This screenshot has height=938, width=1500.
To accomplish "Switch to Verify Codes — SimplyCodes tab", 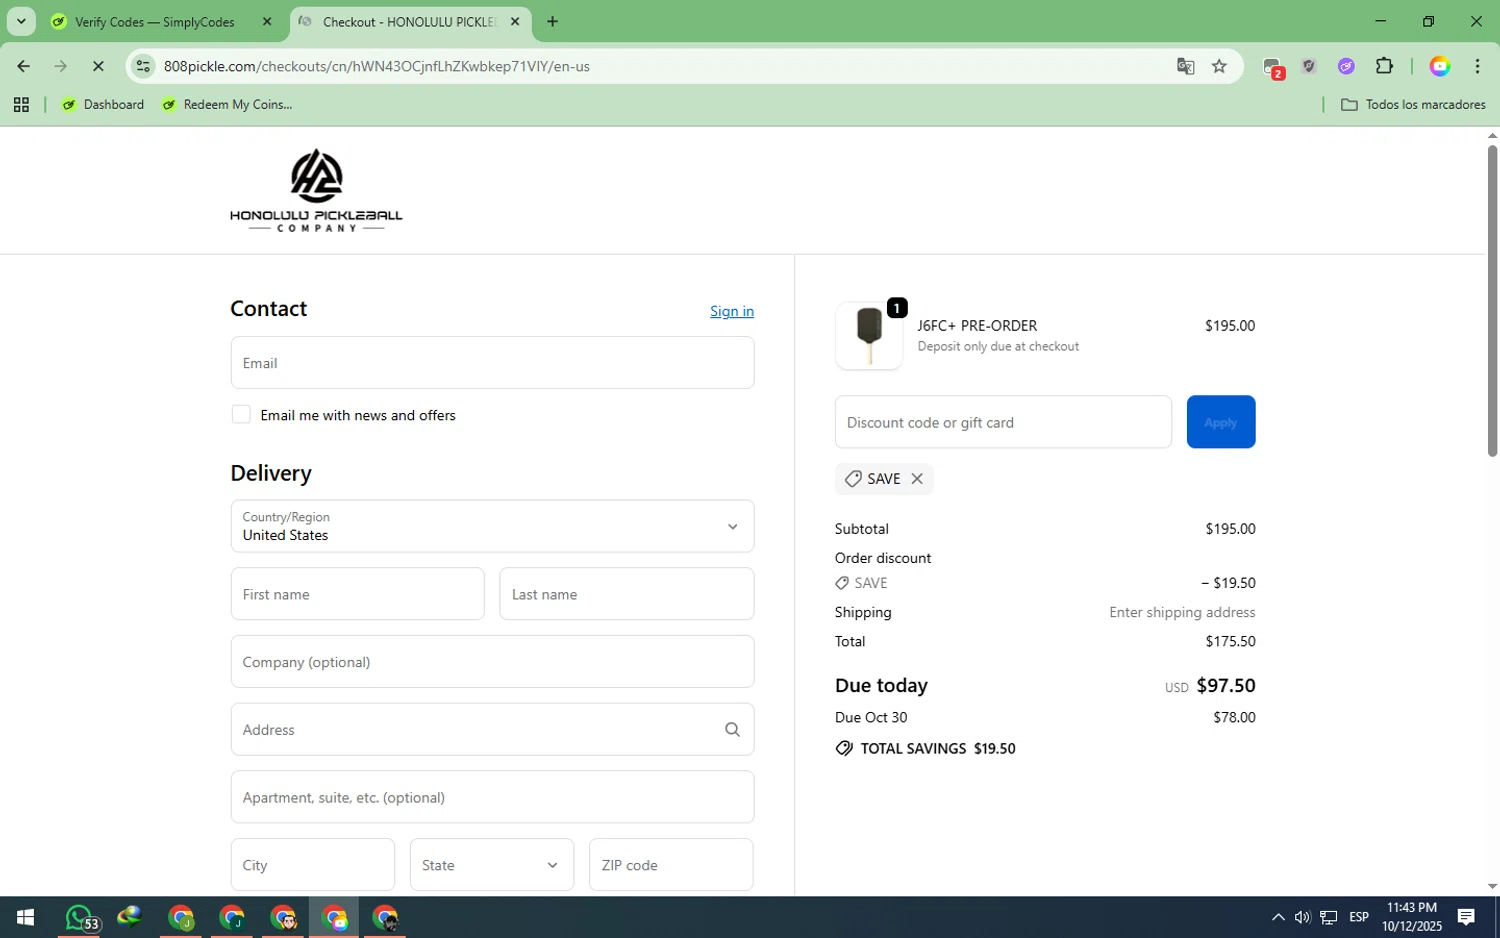I will pyautogui.click(x=155, y=21).
